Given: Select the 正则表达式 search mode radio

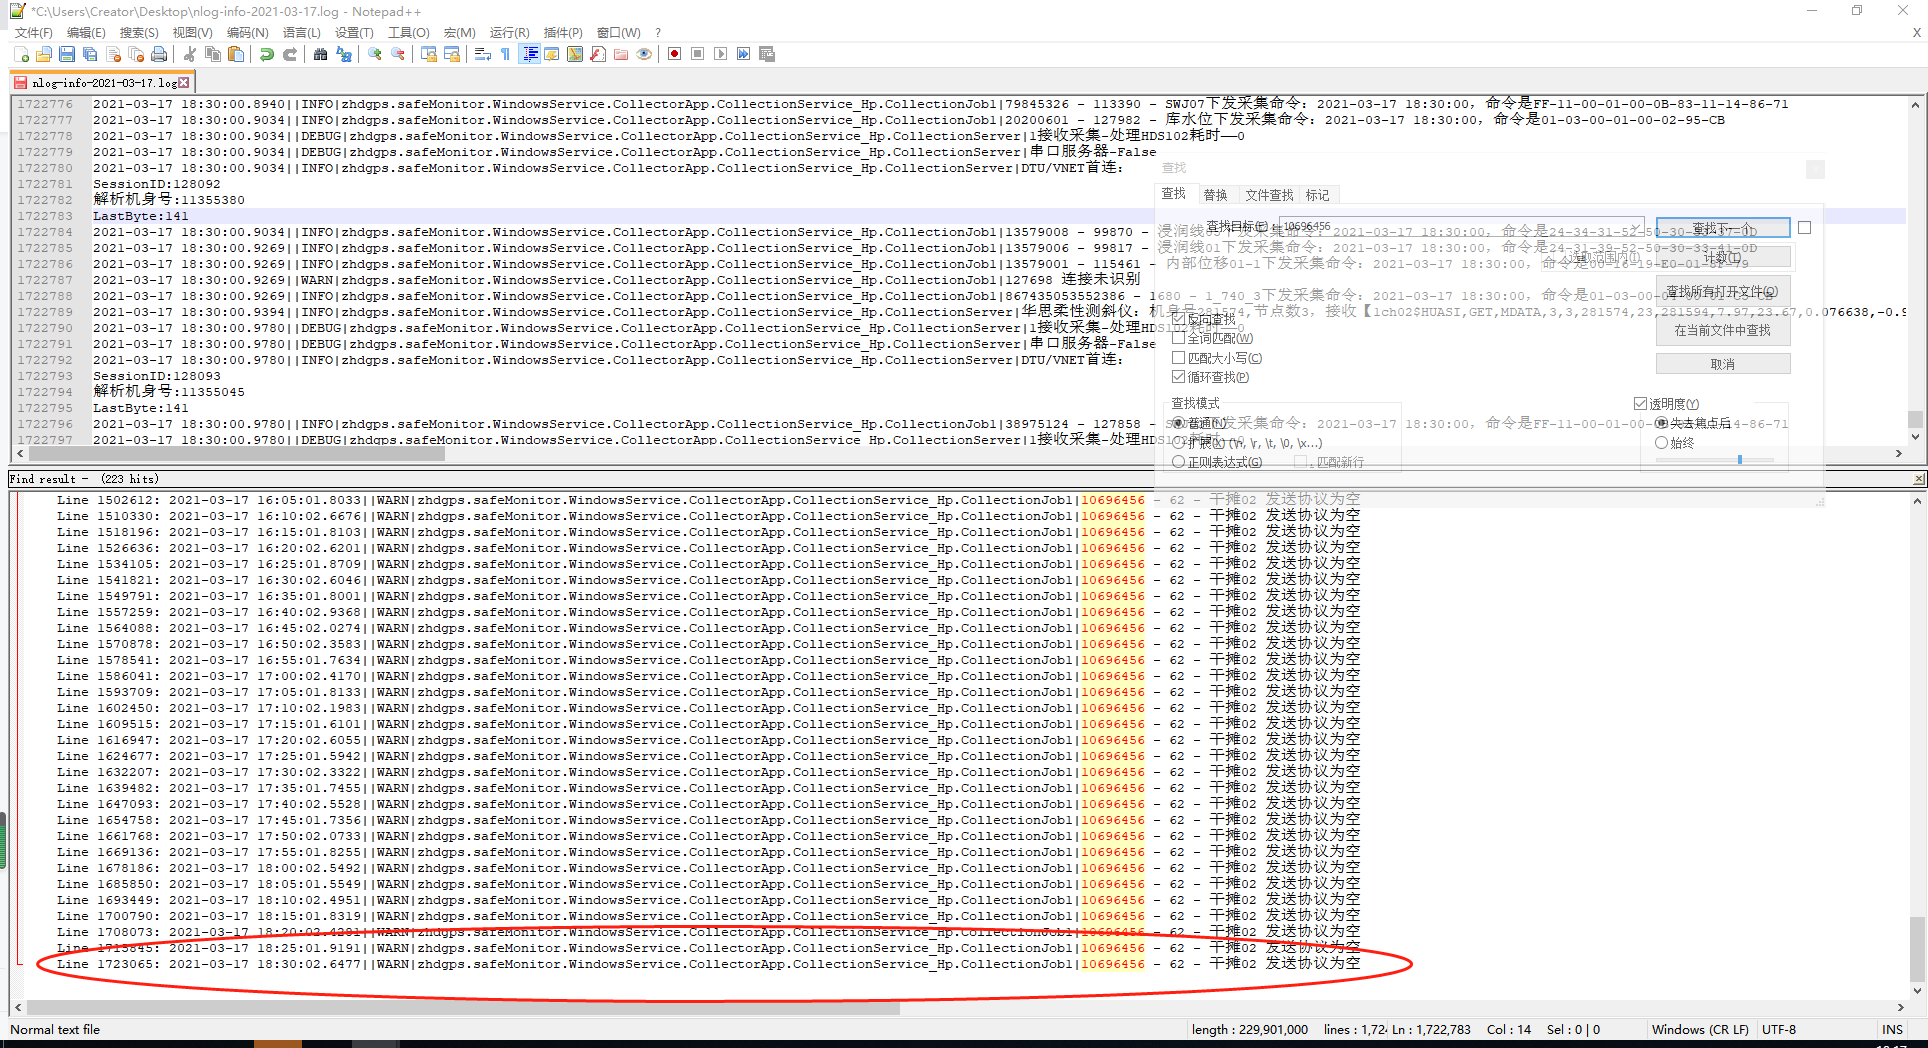Looking at the screenshot, I should pyautogui.click(x=1179, y=462).
